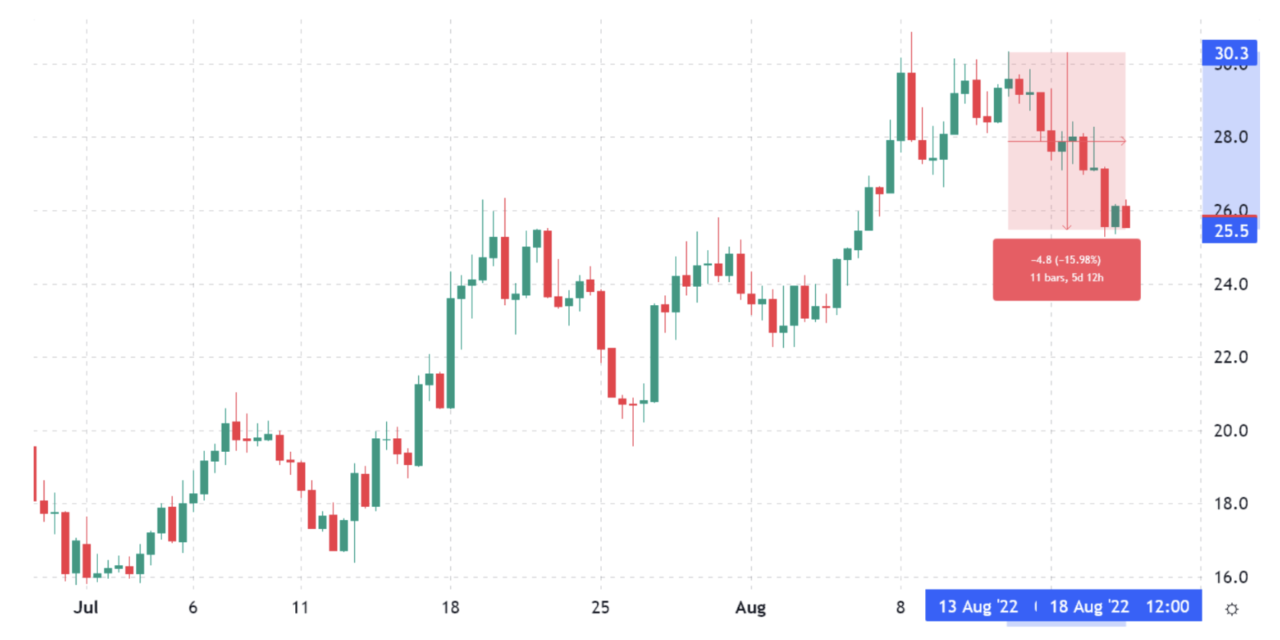Select the red measurement summary box
1280x640 pixels.
coord(1066,268)
